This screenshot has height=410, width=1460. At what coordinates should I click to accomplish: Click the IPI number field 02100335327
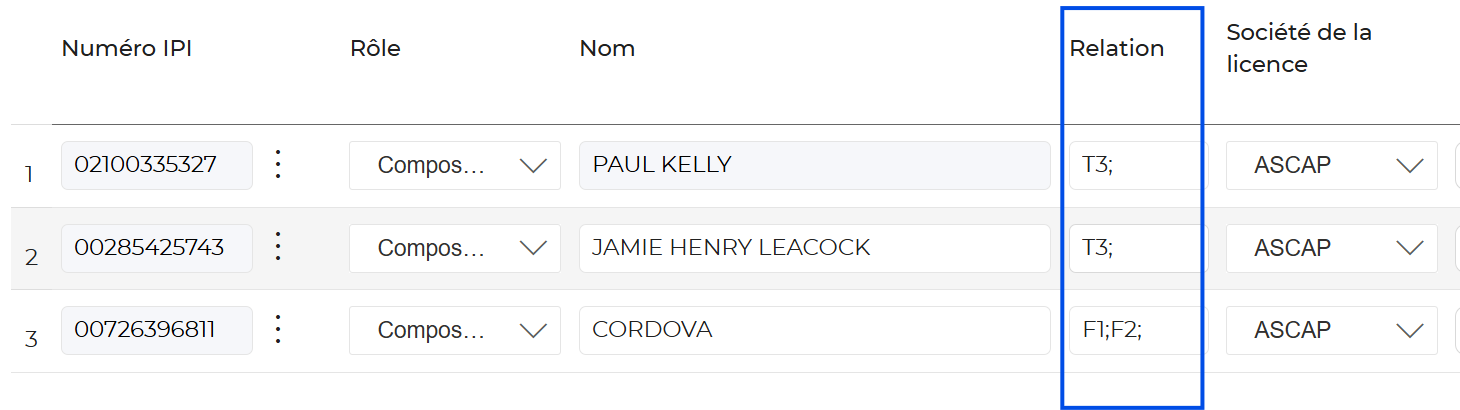156,165
